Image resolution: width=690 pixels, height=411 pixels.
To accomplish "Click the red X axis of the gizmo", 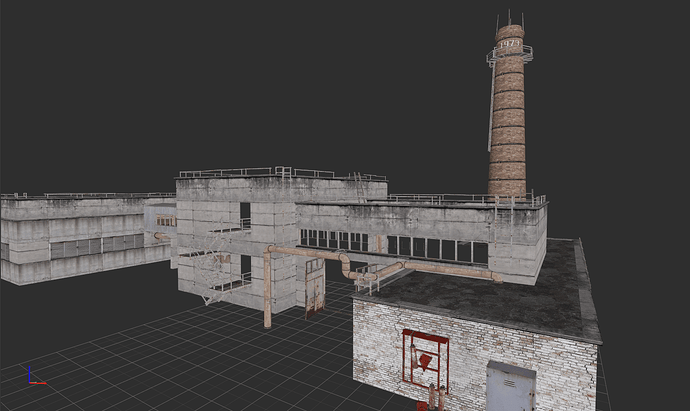I will (x=37, y=381).
